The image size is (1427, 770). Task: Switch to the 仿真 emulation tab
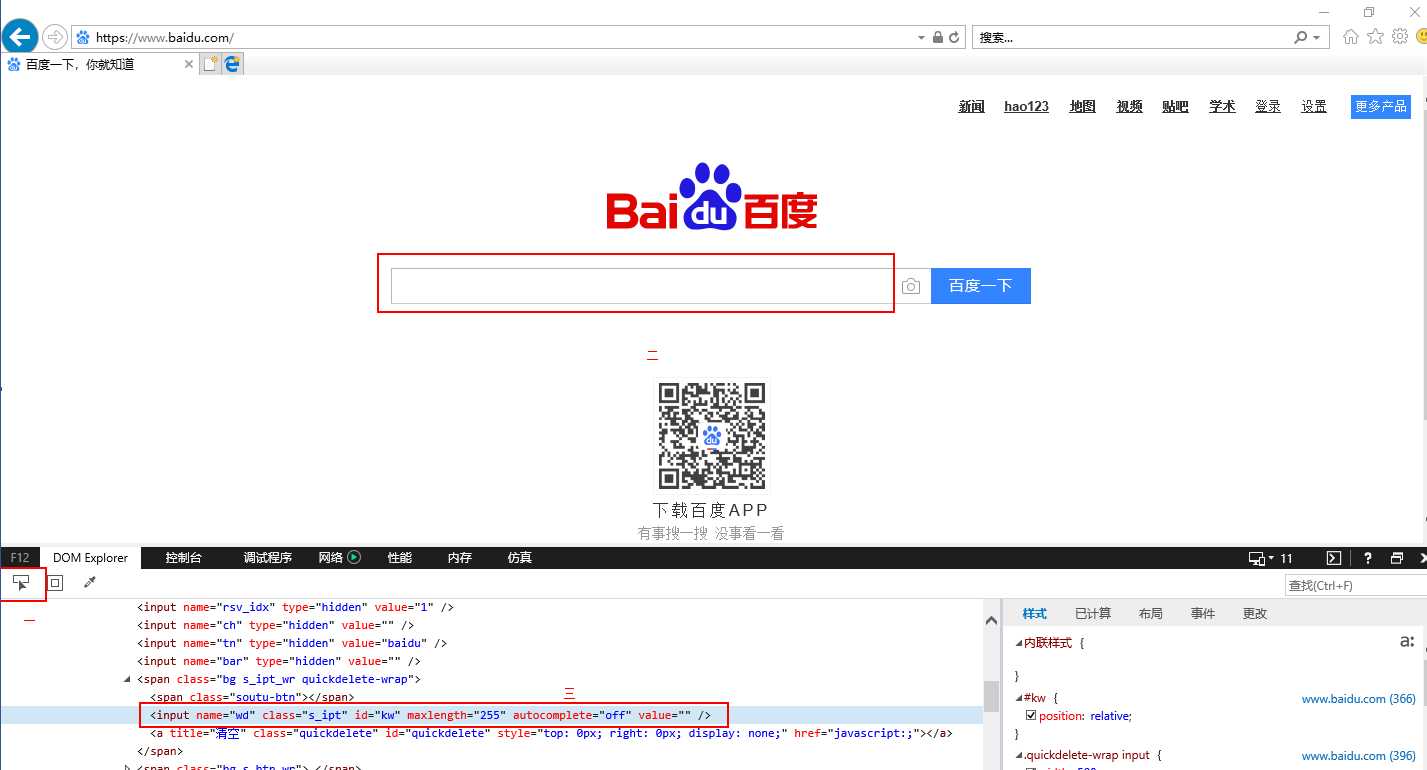[519, 558]
